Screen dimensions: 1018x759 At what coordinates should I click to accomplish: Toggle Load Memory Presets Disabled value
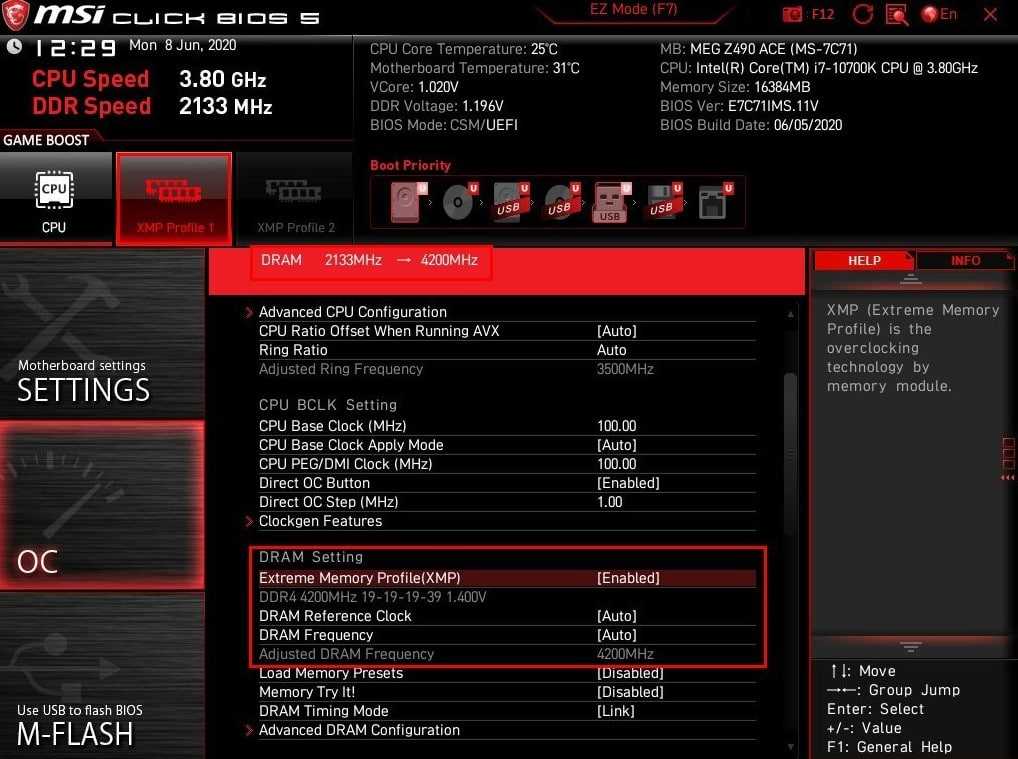(630, 673)
